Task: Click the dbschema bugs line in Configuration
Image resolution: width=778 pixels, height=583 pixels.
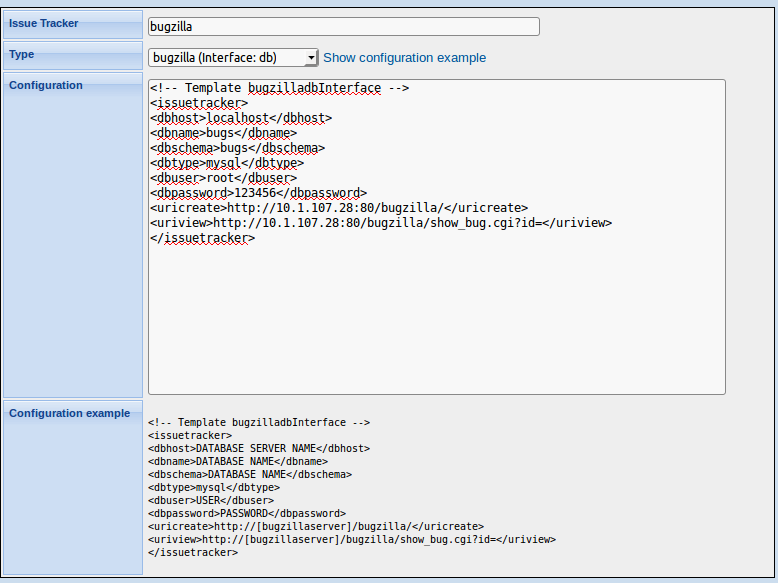Action: tap(237, 148)
